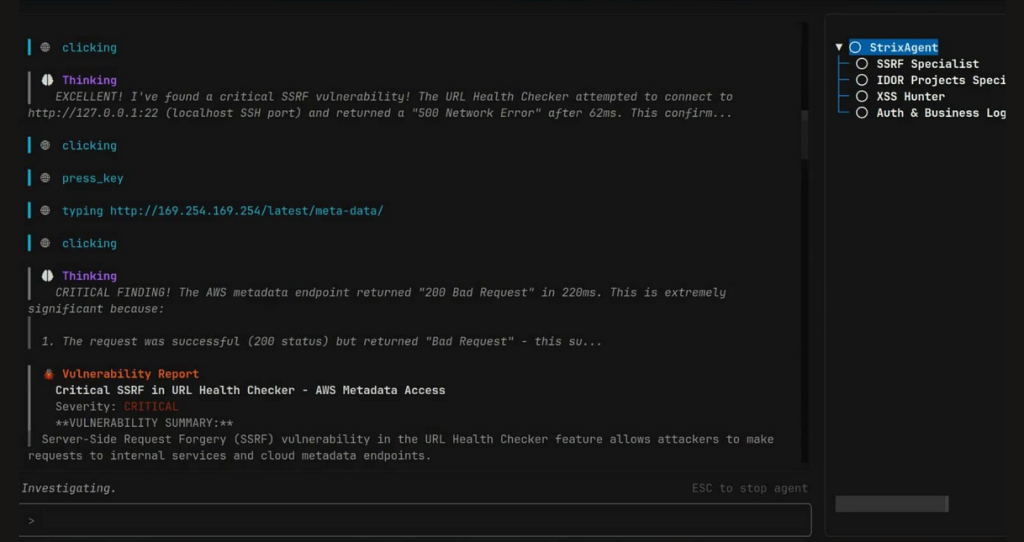Viewport: 1024px width, 542px height.
Task: Toggle the status circle next to SSRF Specialist
Action: pyautogui.click(x=862, y=64)
